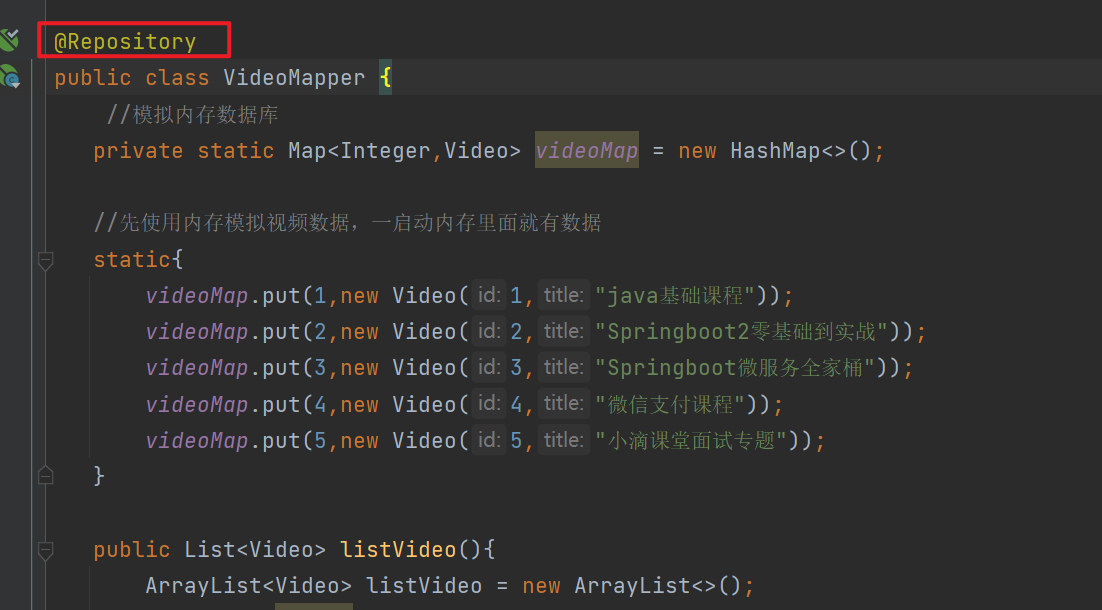The image size is (1102, 610).
Task: Click the ArrayList<Video> local variable type
Action: [249, 585]
